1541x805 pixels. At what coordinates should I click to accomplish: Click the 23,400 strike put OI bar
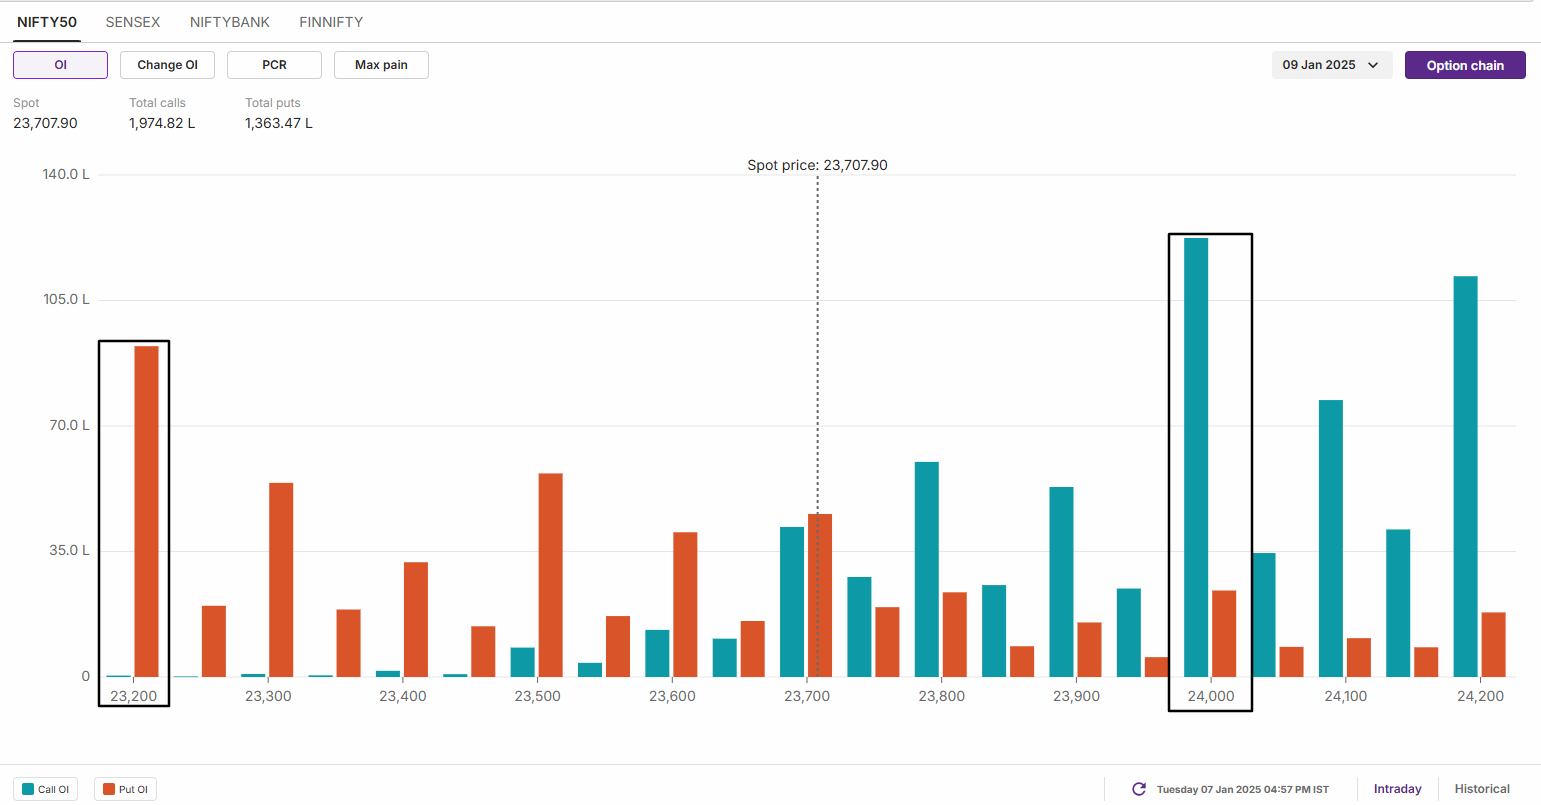click(416, 619)
